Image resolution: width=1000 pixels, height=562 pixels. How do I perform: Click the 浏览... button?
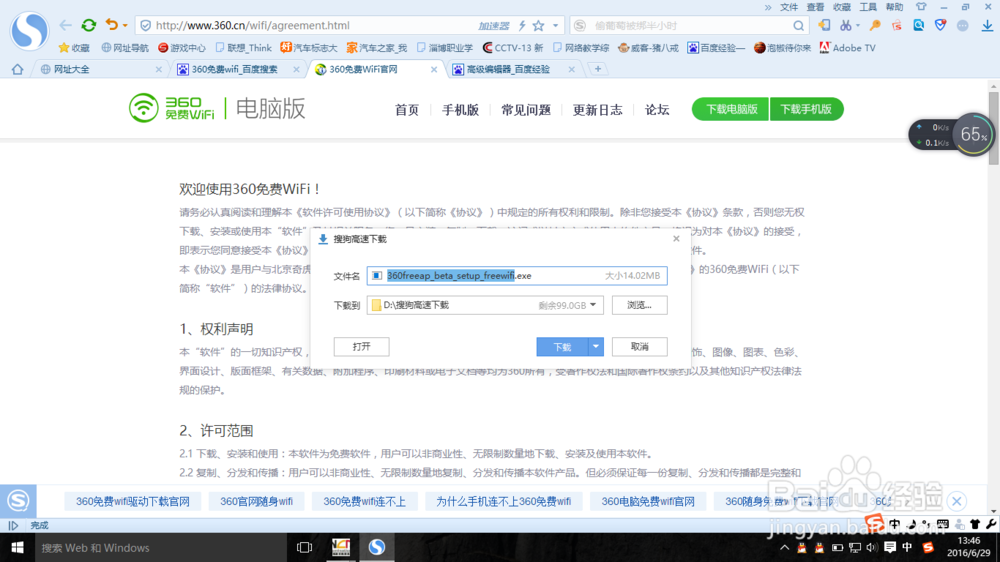click(639, 305)
